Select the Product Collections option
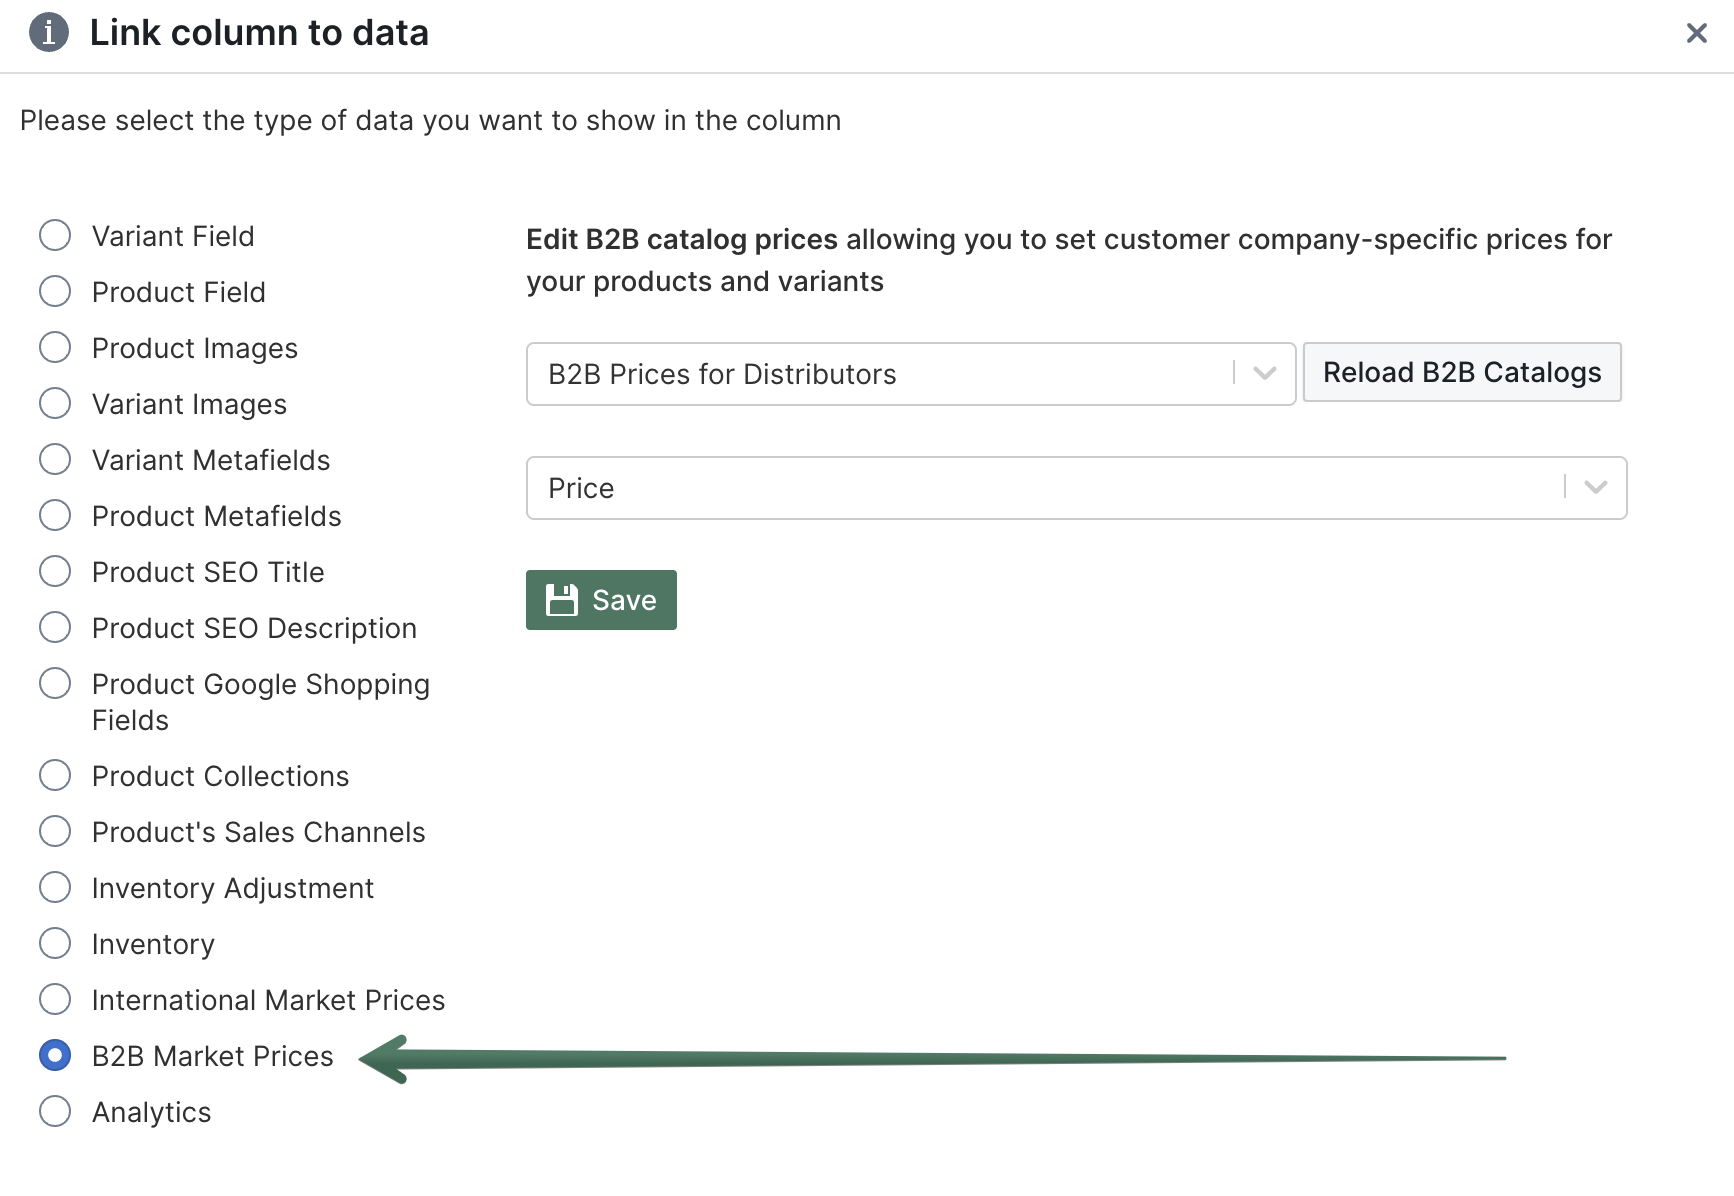 click(55, 775)
